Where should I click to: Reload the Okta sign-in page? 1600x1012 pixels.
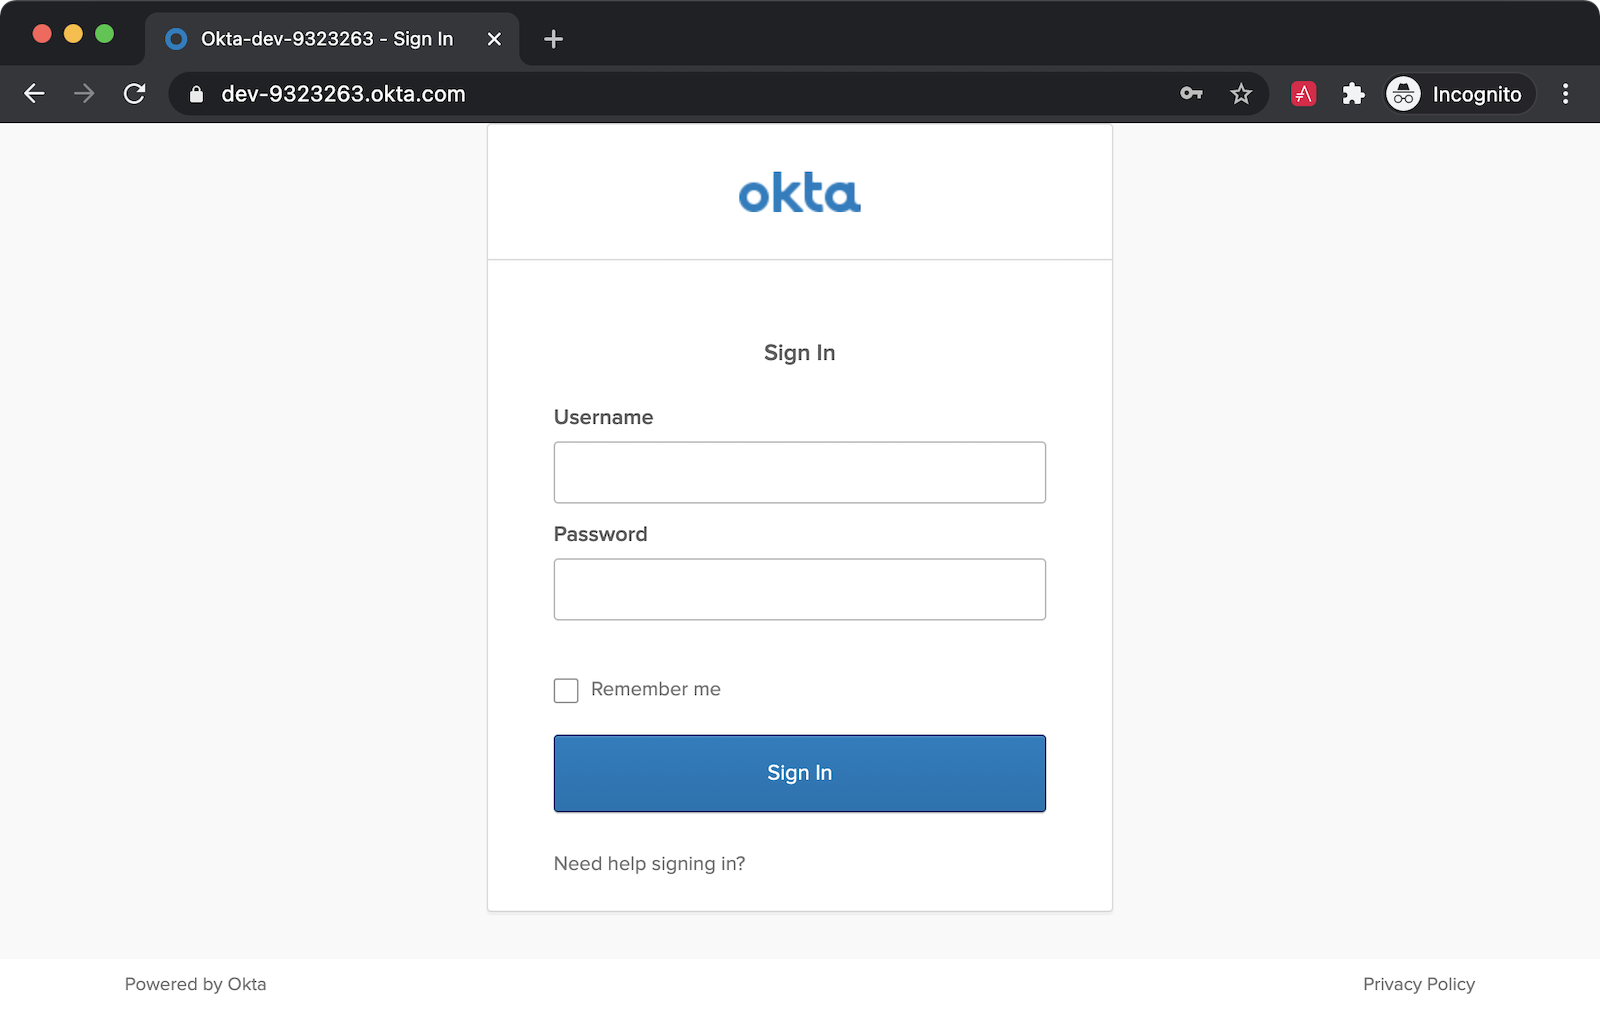click(135, 94)
